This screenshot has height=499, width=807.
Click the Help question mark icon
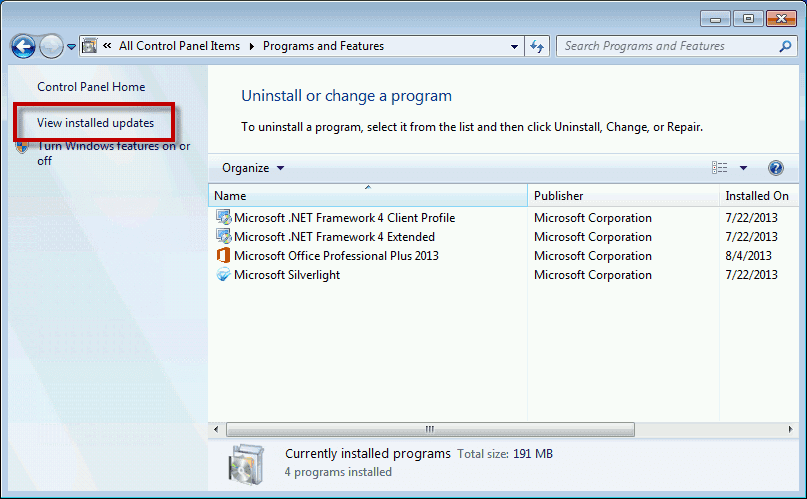pyautogui.click(x=776, y=168)
